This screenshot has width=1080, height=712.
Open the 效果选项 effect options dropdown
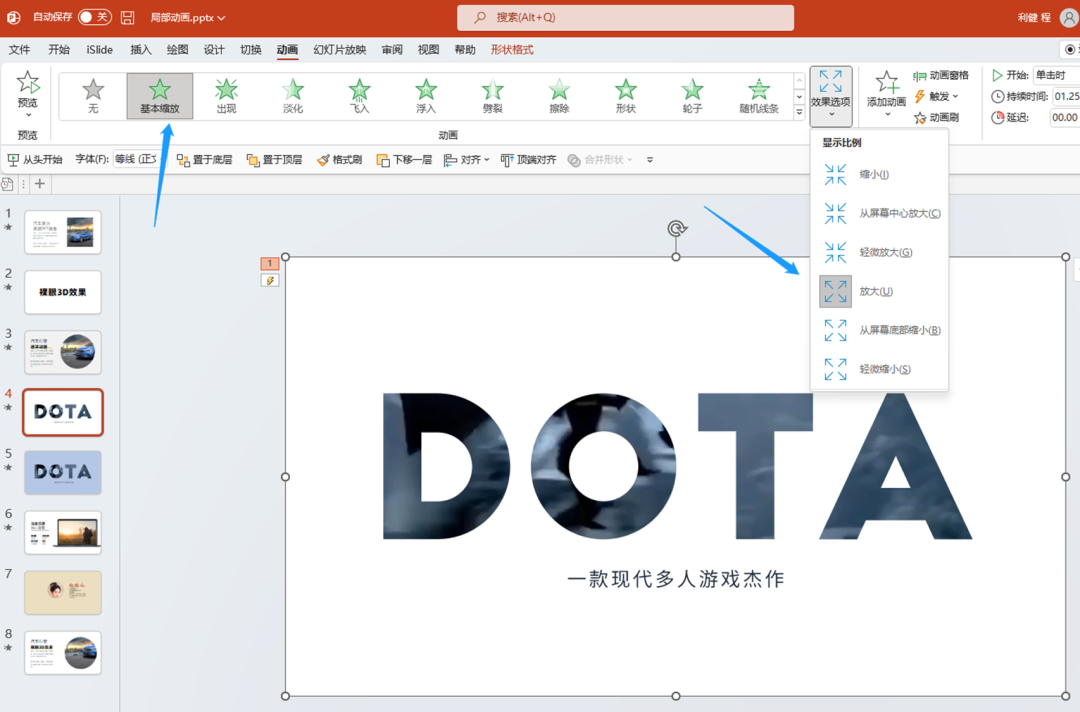point(831,96)
